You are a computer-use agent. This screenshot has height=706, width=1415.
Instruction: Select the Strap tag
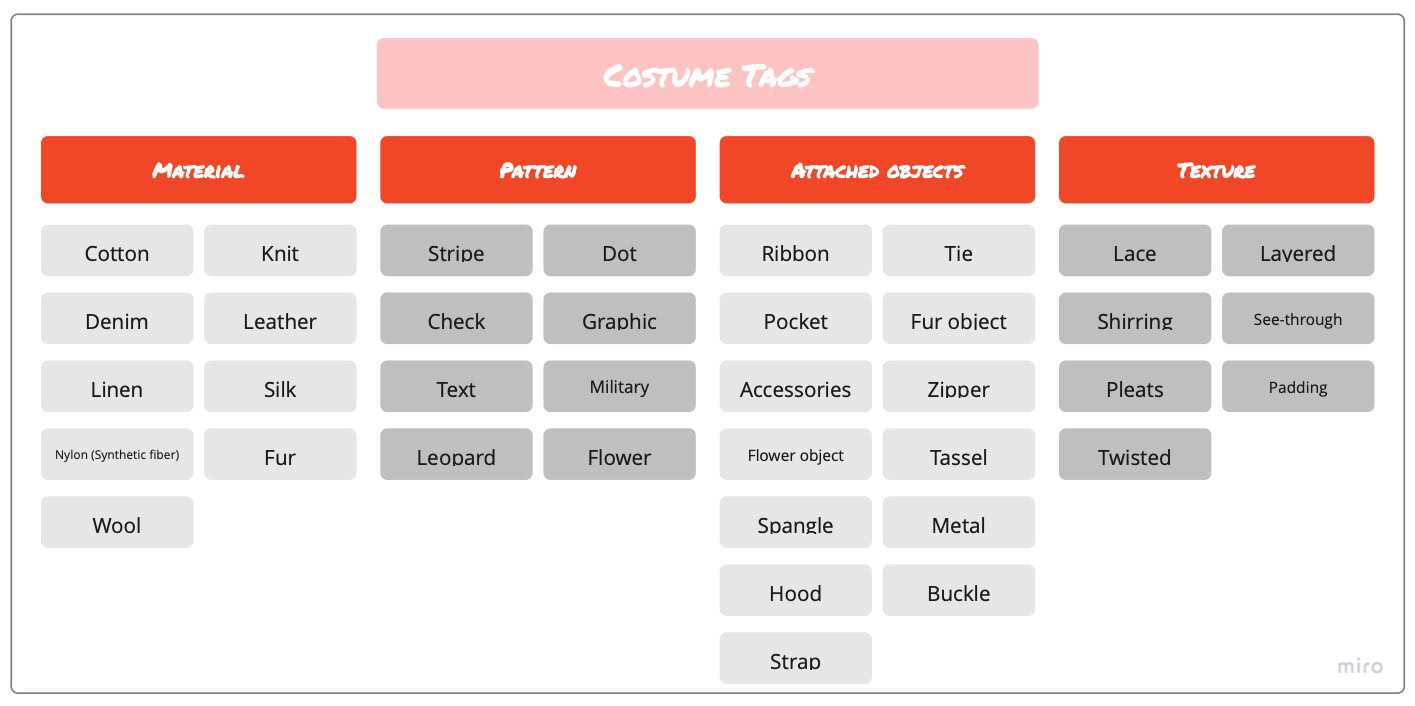pos(796,658)
